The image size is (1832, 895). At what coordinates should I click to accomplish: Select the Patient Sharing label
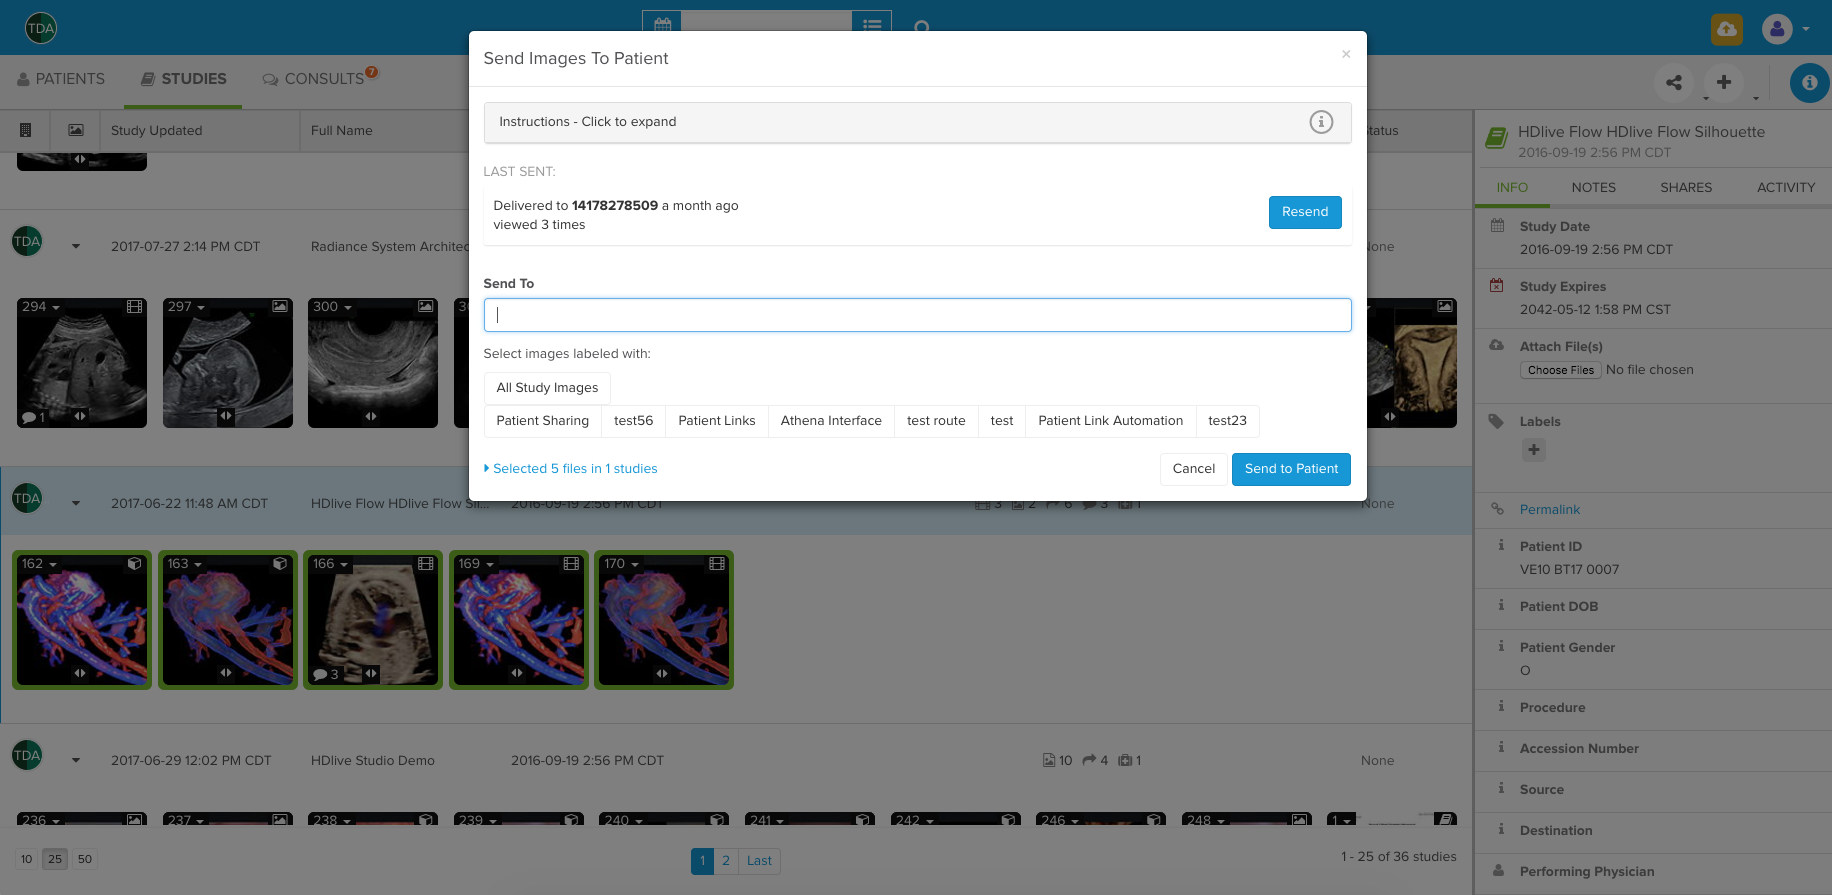(543, 421)
